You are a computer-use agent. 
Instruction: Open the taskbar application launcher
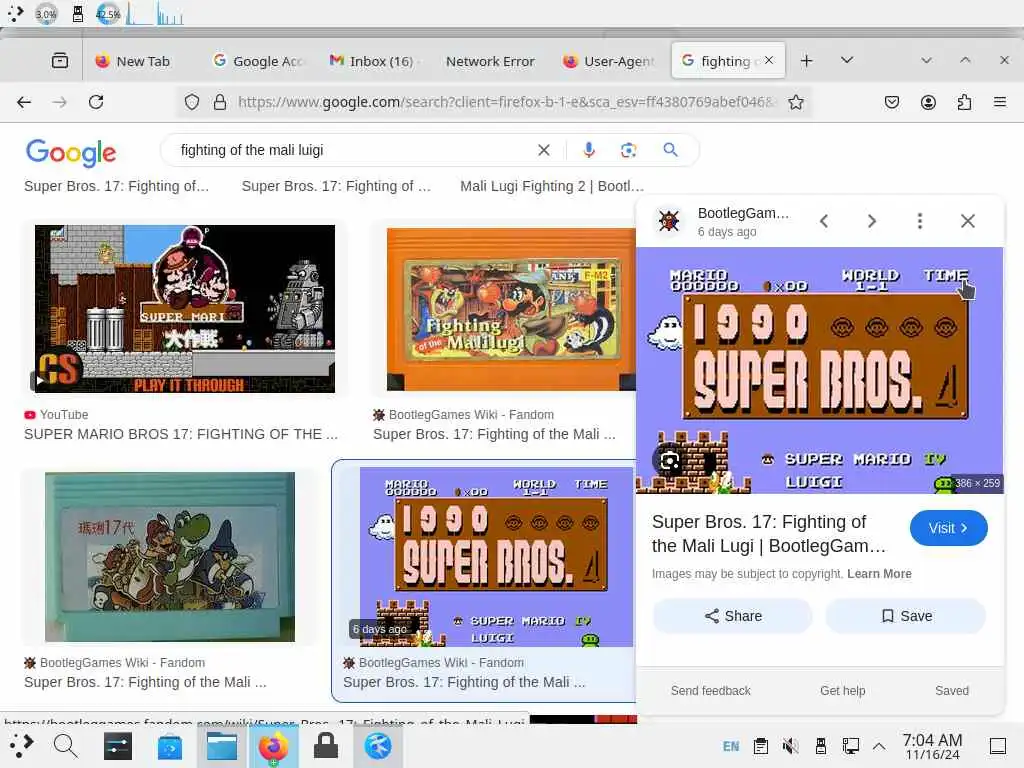pyautogui.click(x=21, y=745)
